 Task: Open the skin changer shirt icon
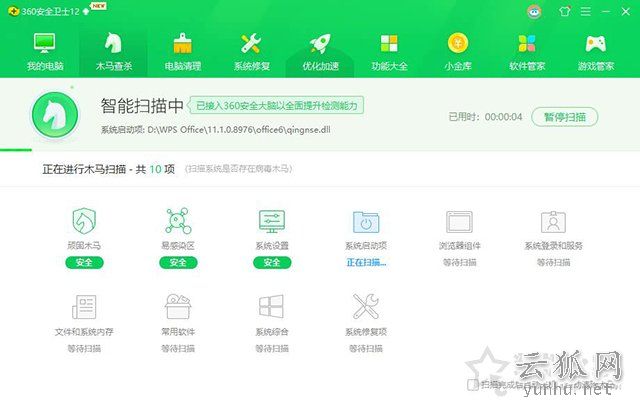click(x=565, y=11)
